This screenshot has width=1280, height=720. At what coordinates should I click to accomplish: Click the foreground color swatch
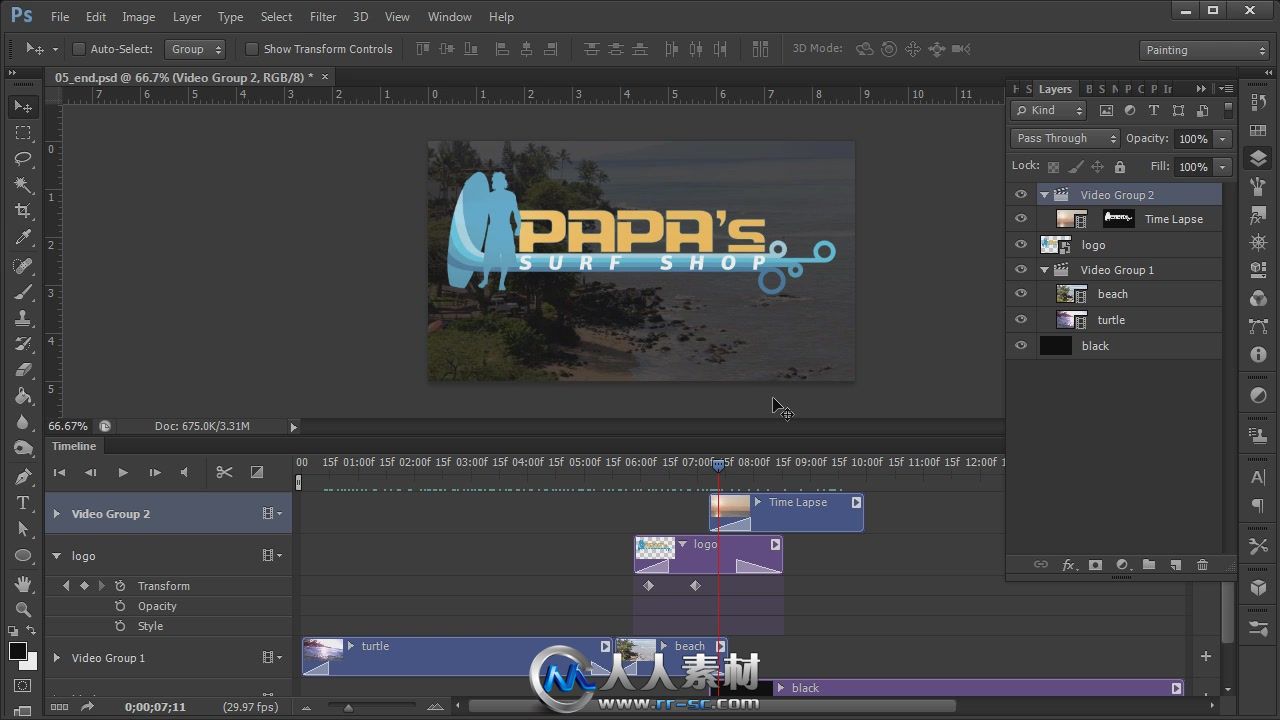pyautogui.click(x=18, y=652)
